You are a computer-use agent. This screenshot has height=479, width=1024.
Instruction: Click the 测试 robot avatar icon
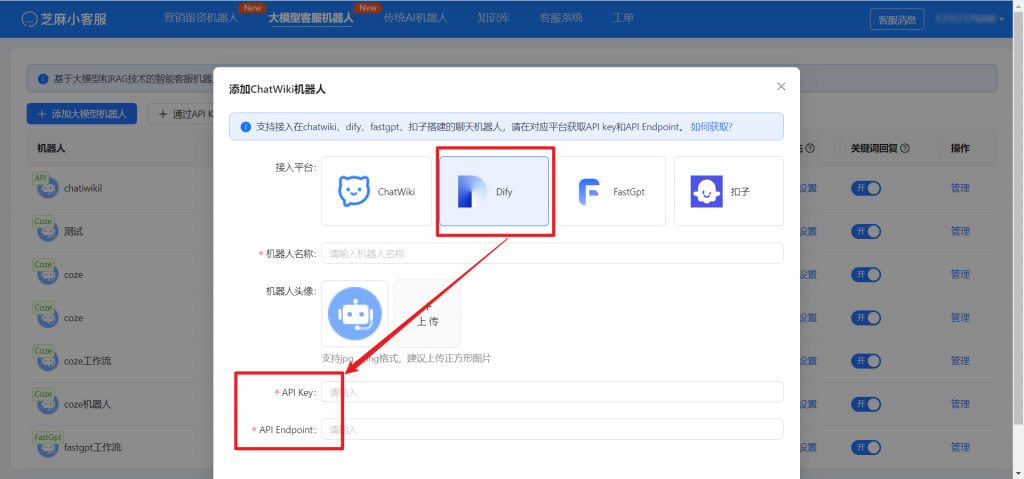click(46, 232)
